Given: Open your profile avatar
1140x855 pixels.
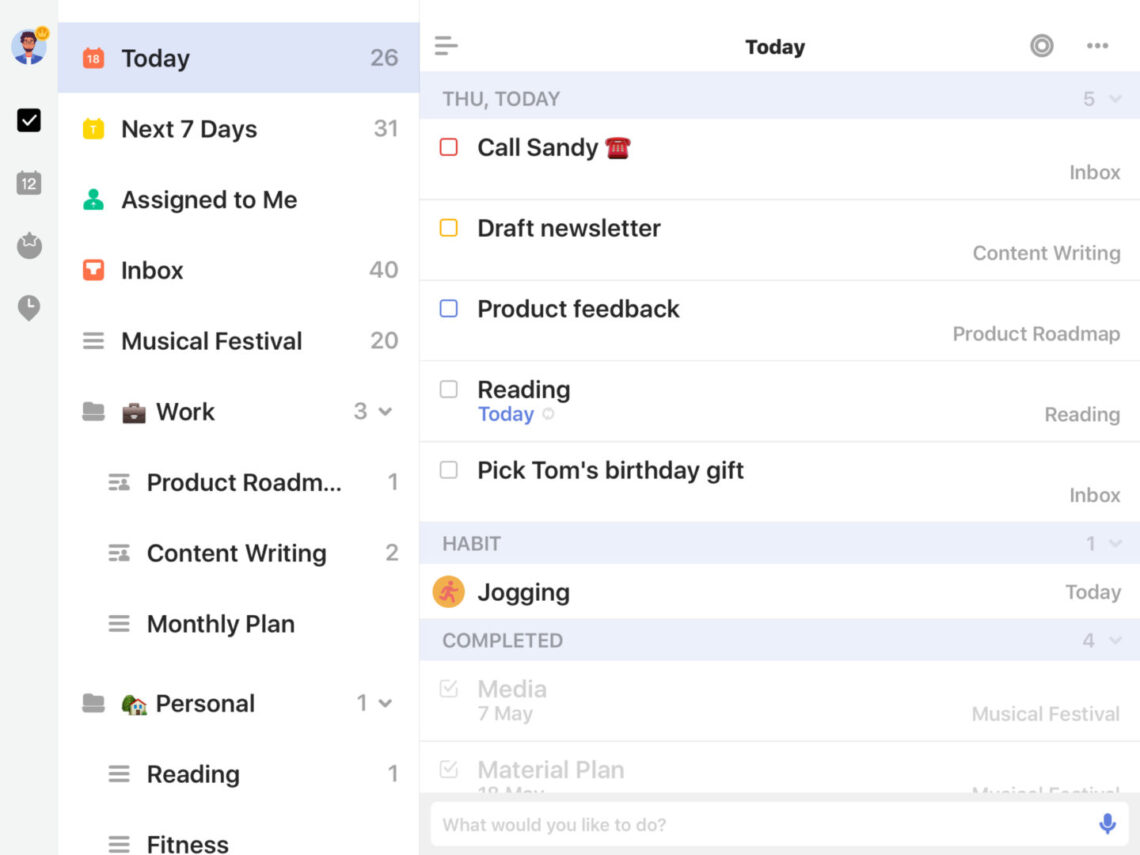Looking at the screenshot, I should pyautogui.click(x=28, y=44).
